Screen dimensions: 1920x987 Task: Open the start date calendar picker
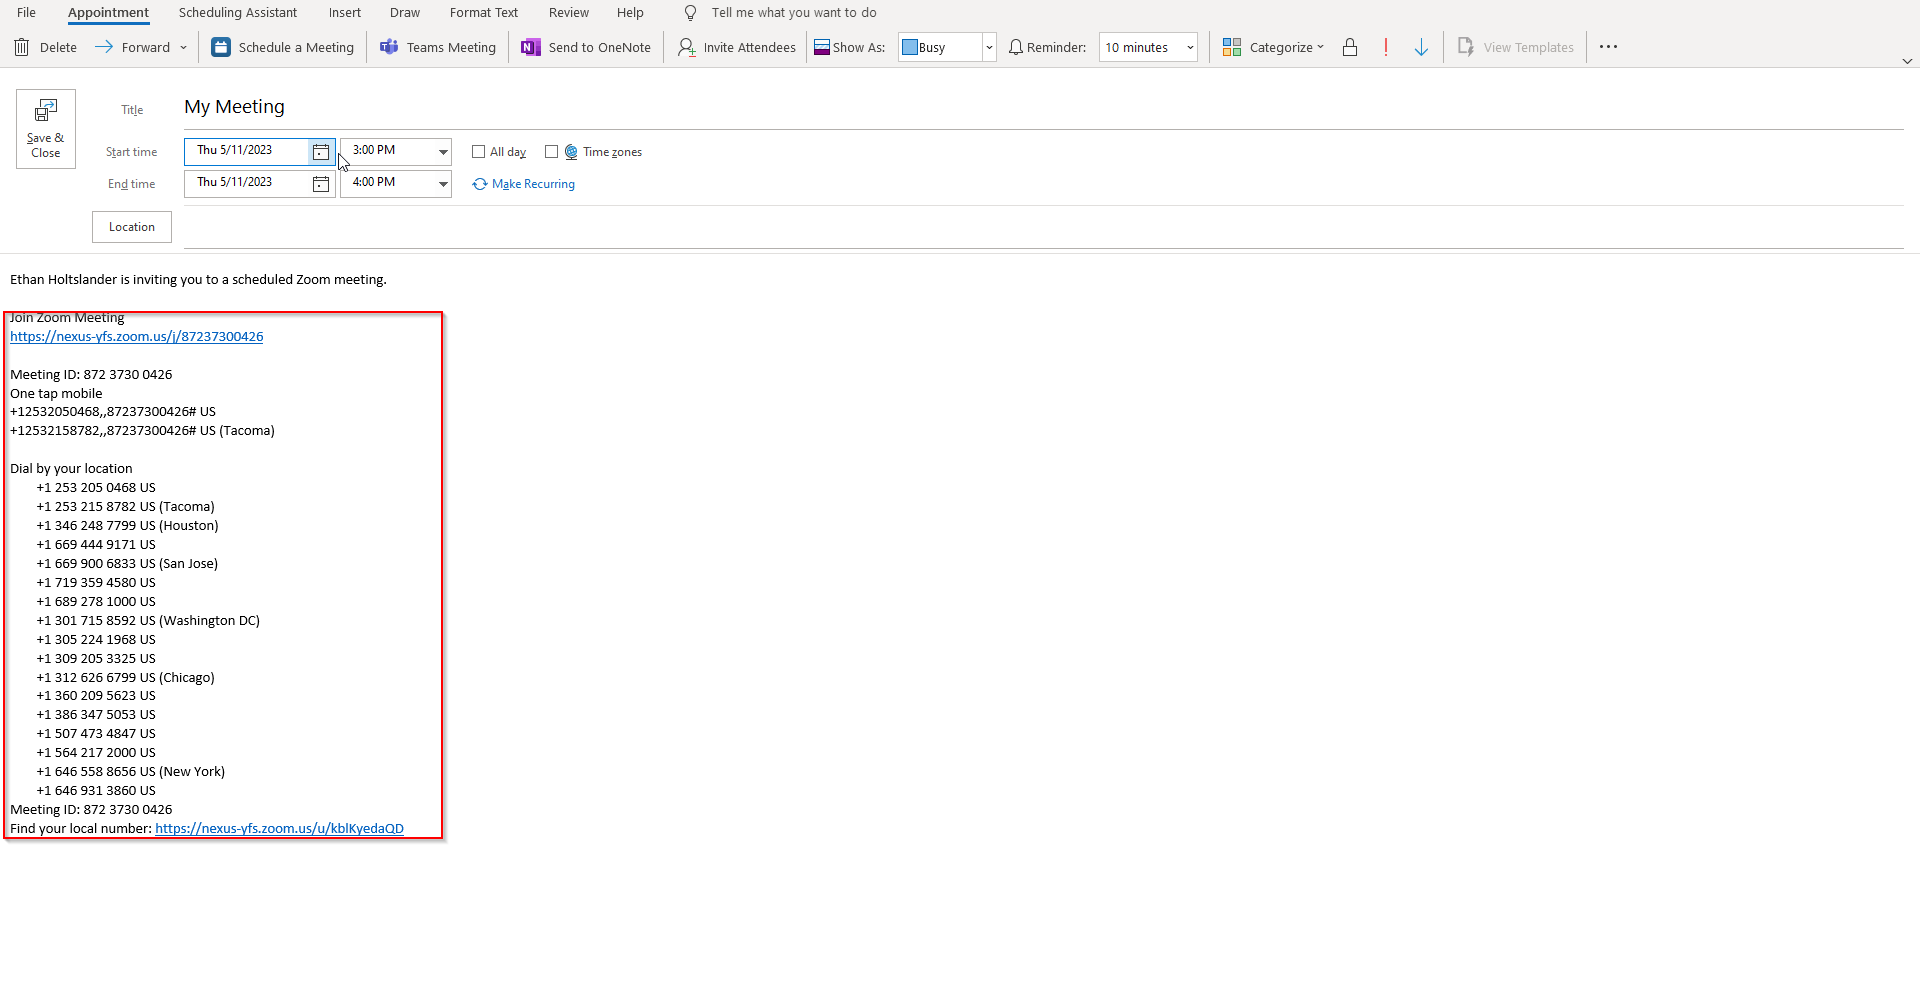coord(321,152)
